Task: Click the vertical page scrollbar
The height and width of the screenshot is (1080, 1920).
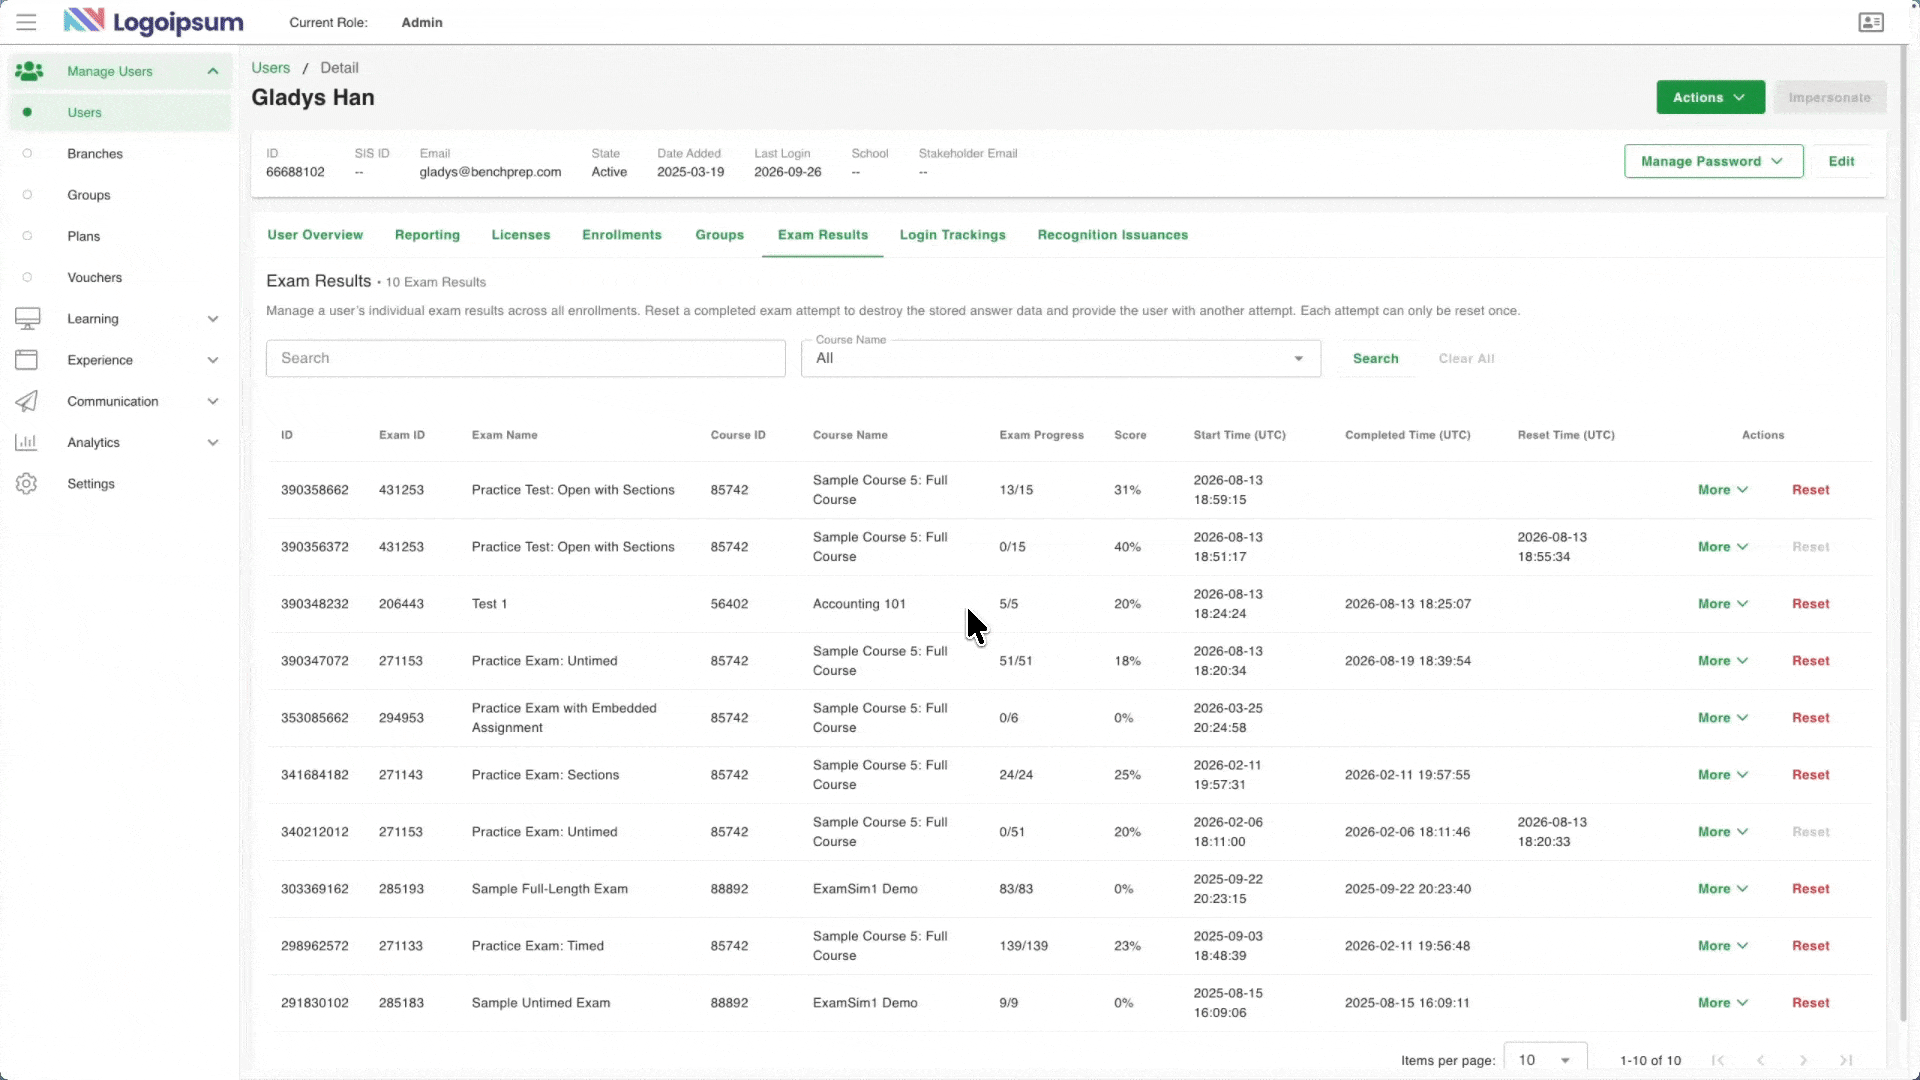Action: tap(1904, 535)
